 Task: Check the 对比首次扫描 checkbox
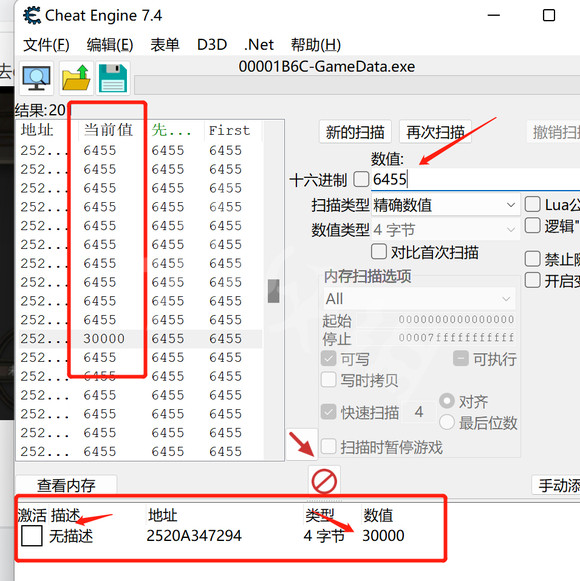[379, 252]
